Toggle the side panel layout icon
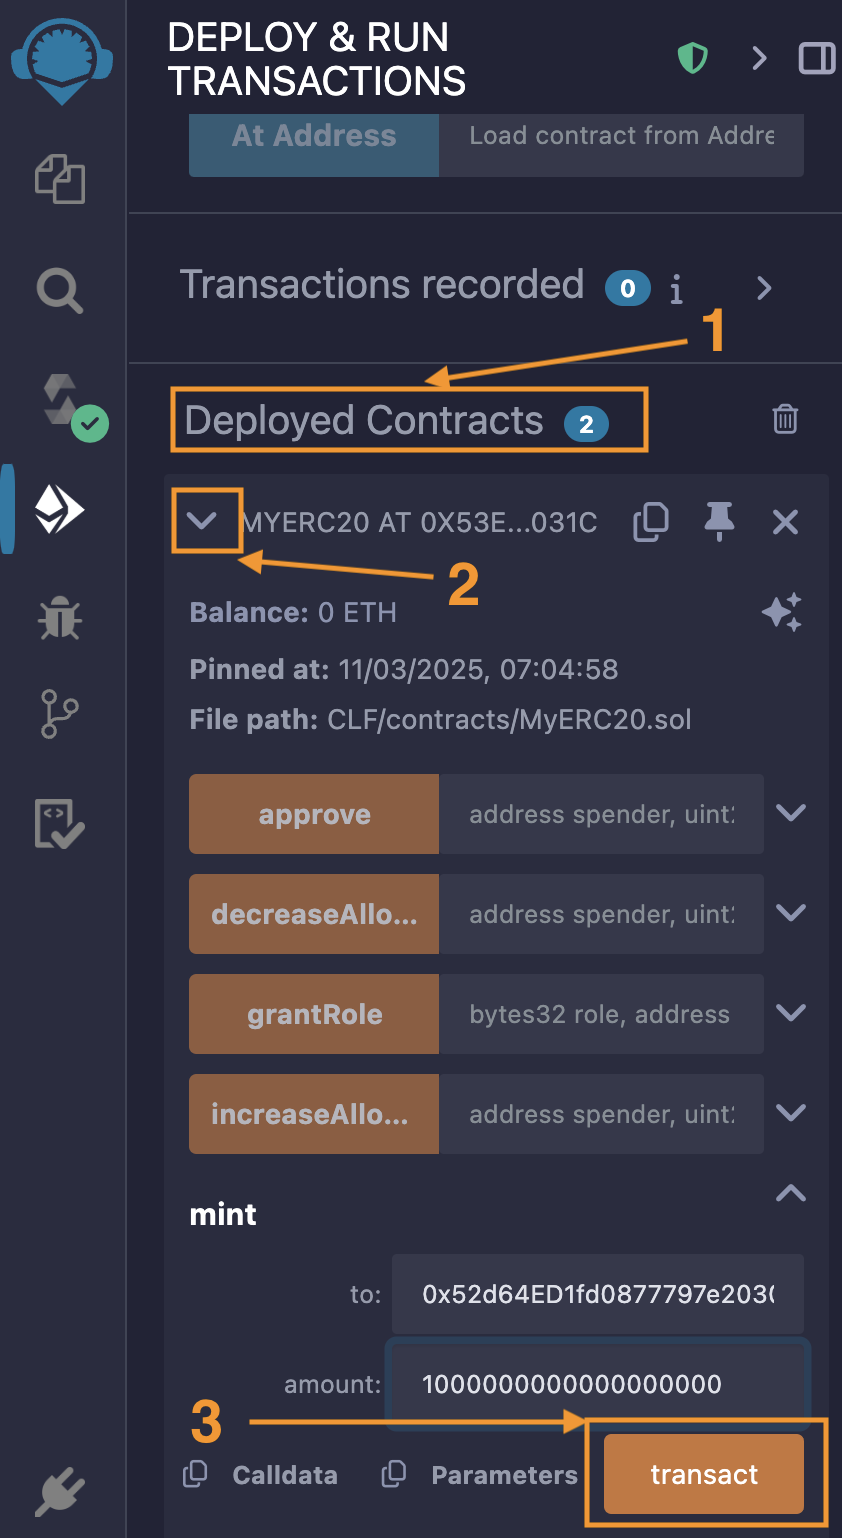The height and width of the screenshot is (1538, 842). pos(817,59)
